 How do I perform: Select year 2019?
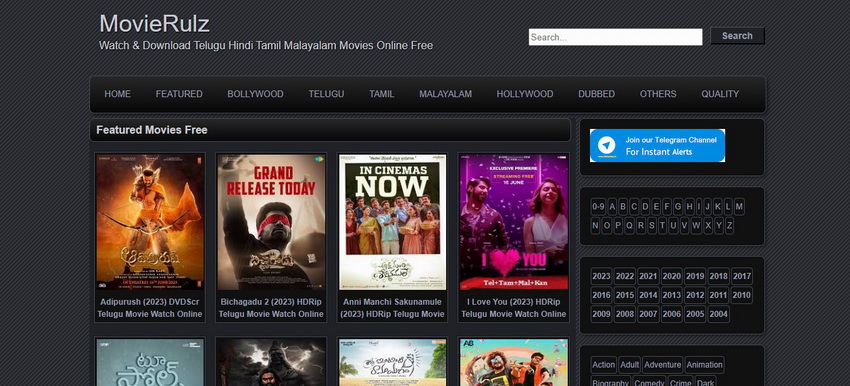pos(695,276)
